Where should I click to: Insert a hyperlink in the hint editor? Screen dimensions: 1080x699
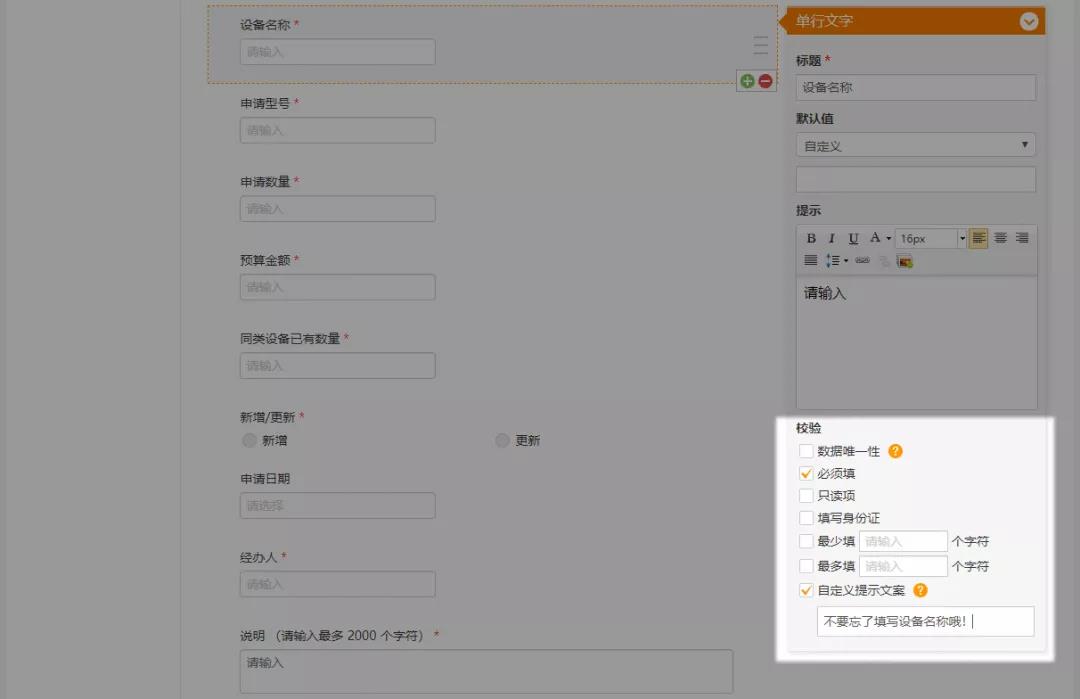[x=862, y=261]
